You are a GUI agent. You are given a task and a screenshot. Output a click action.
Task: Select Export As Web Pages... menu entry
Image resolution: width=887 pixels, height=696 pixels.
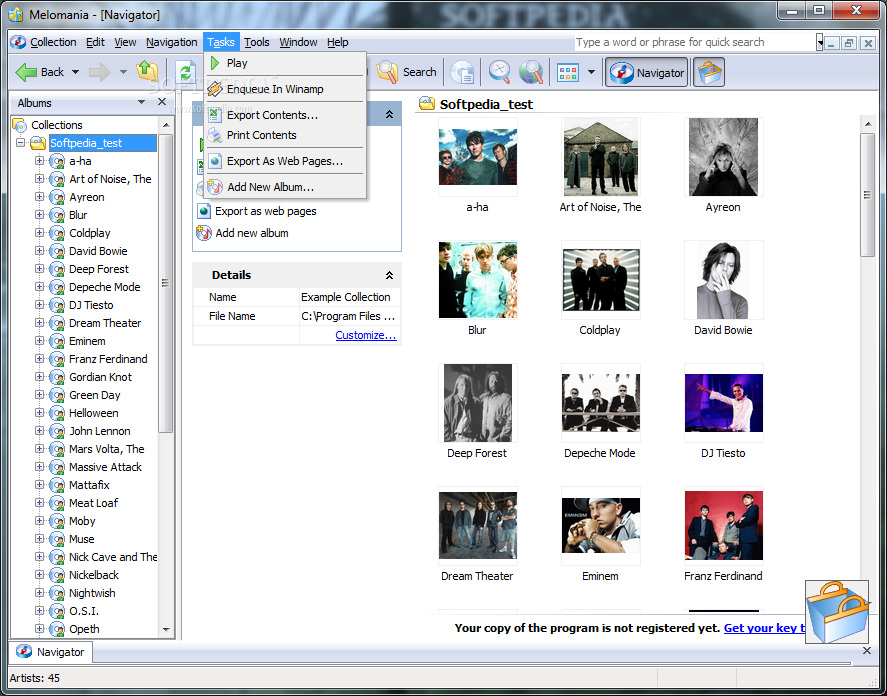point(285,161)
